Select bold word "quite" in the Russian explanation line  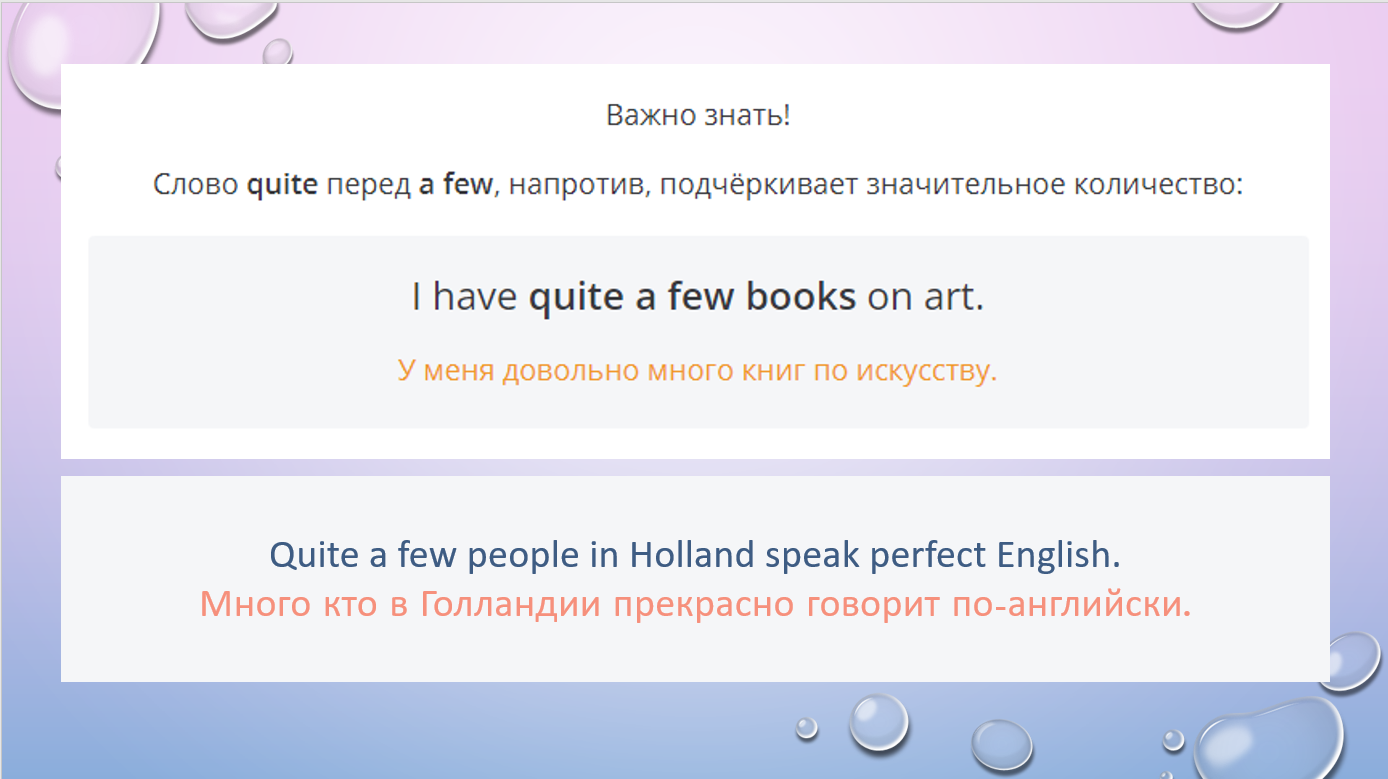[281, 185]
